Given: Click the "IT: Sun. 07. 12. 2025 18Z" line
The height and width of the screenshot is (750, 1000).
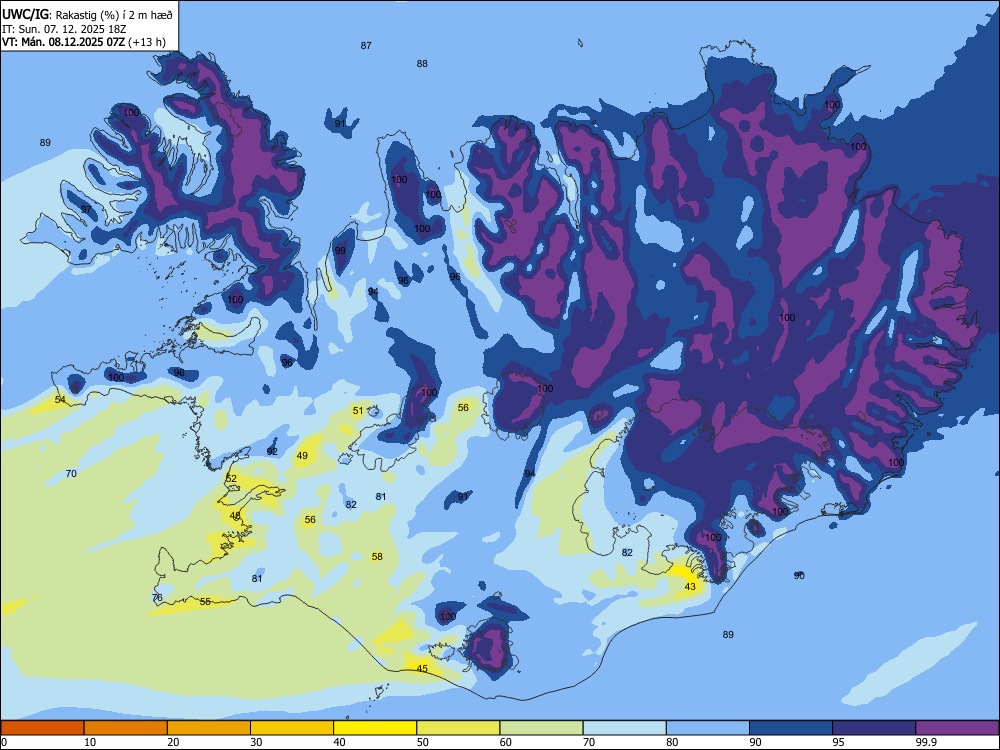Looking at the screenshot, I should (x=64, y=29).
